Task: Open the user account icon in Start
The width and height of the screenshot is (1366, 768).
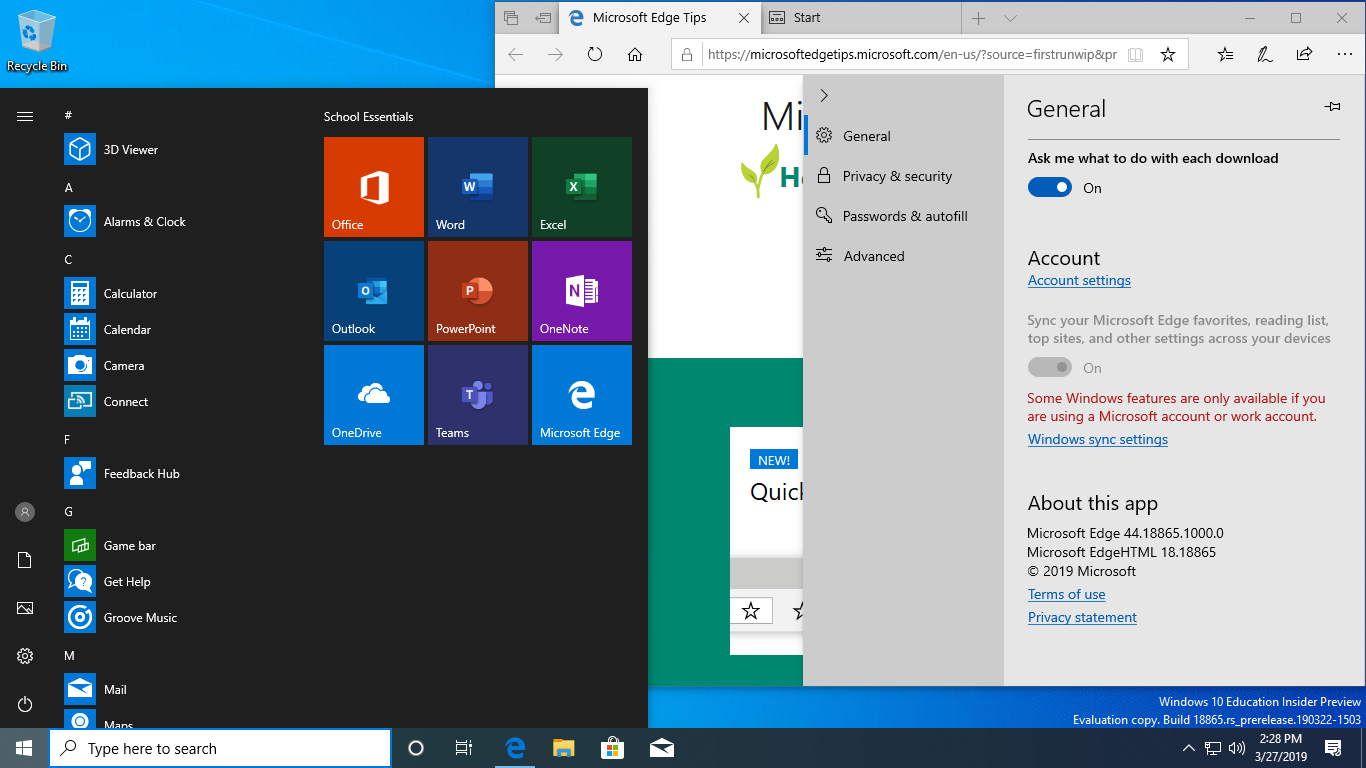Action: coord(25,512)
